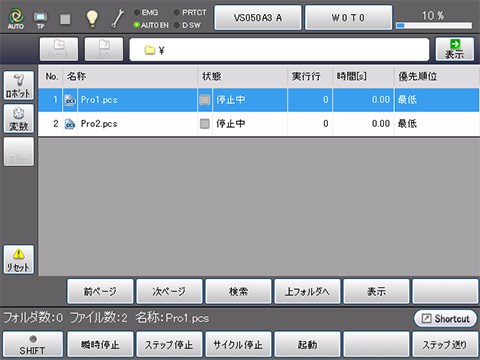The image size is (480, 360).
Task: Click the ¥ folder path field
Action: [x=279, y=50]
